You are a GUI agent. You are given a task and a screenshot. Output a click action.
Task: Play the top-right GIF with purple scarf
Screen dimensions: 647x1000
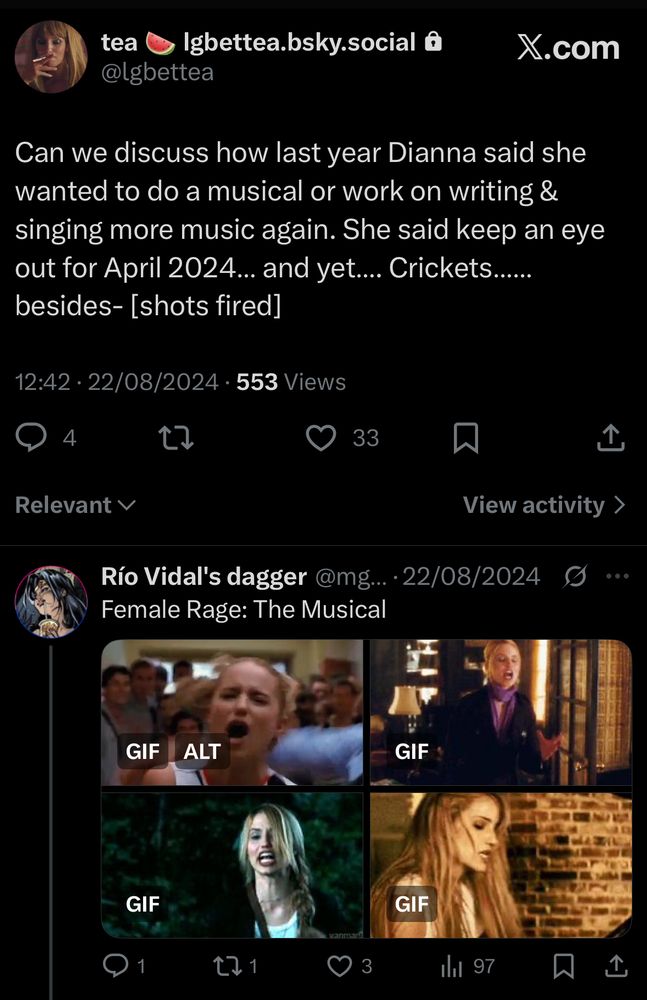pyautogui.click(x=501, y=712)
